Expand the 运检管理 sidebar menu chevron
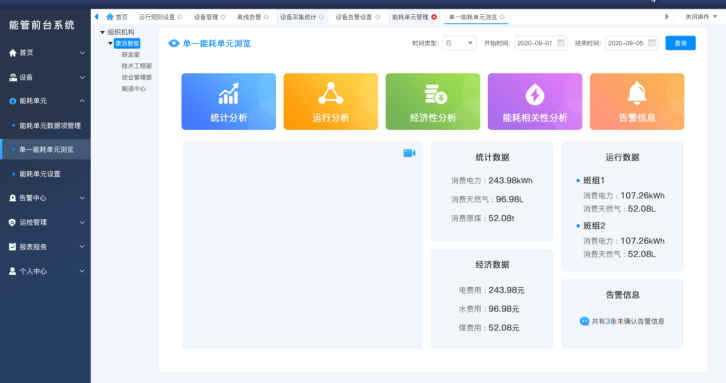 [82, 222]
